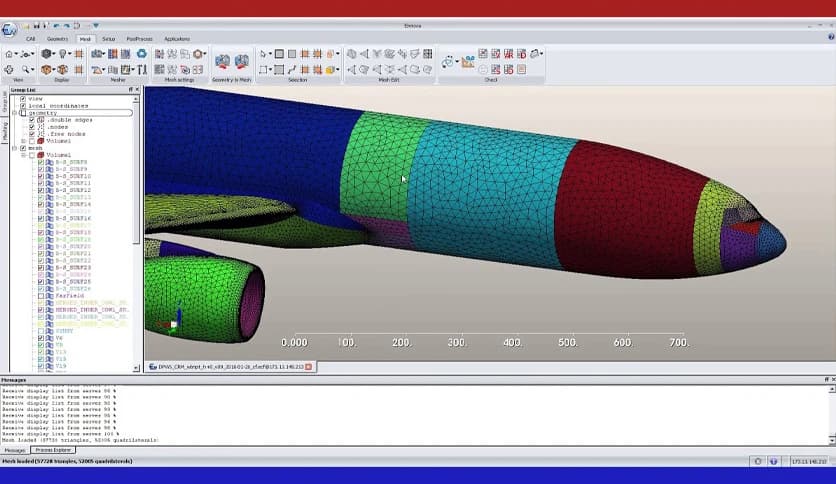Click the application logo button
This screenshot has height=484, width=836.
point(9,30)
